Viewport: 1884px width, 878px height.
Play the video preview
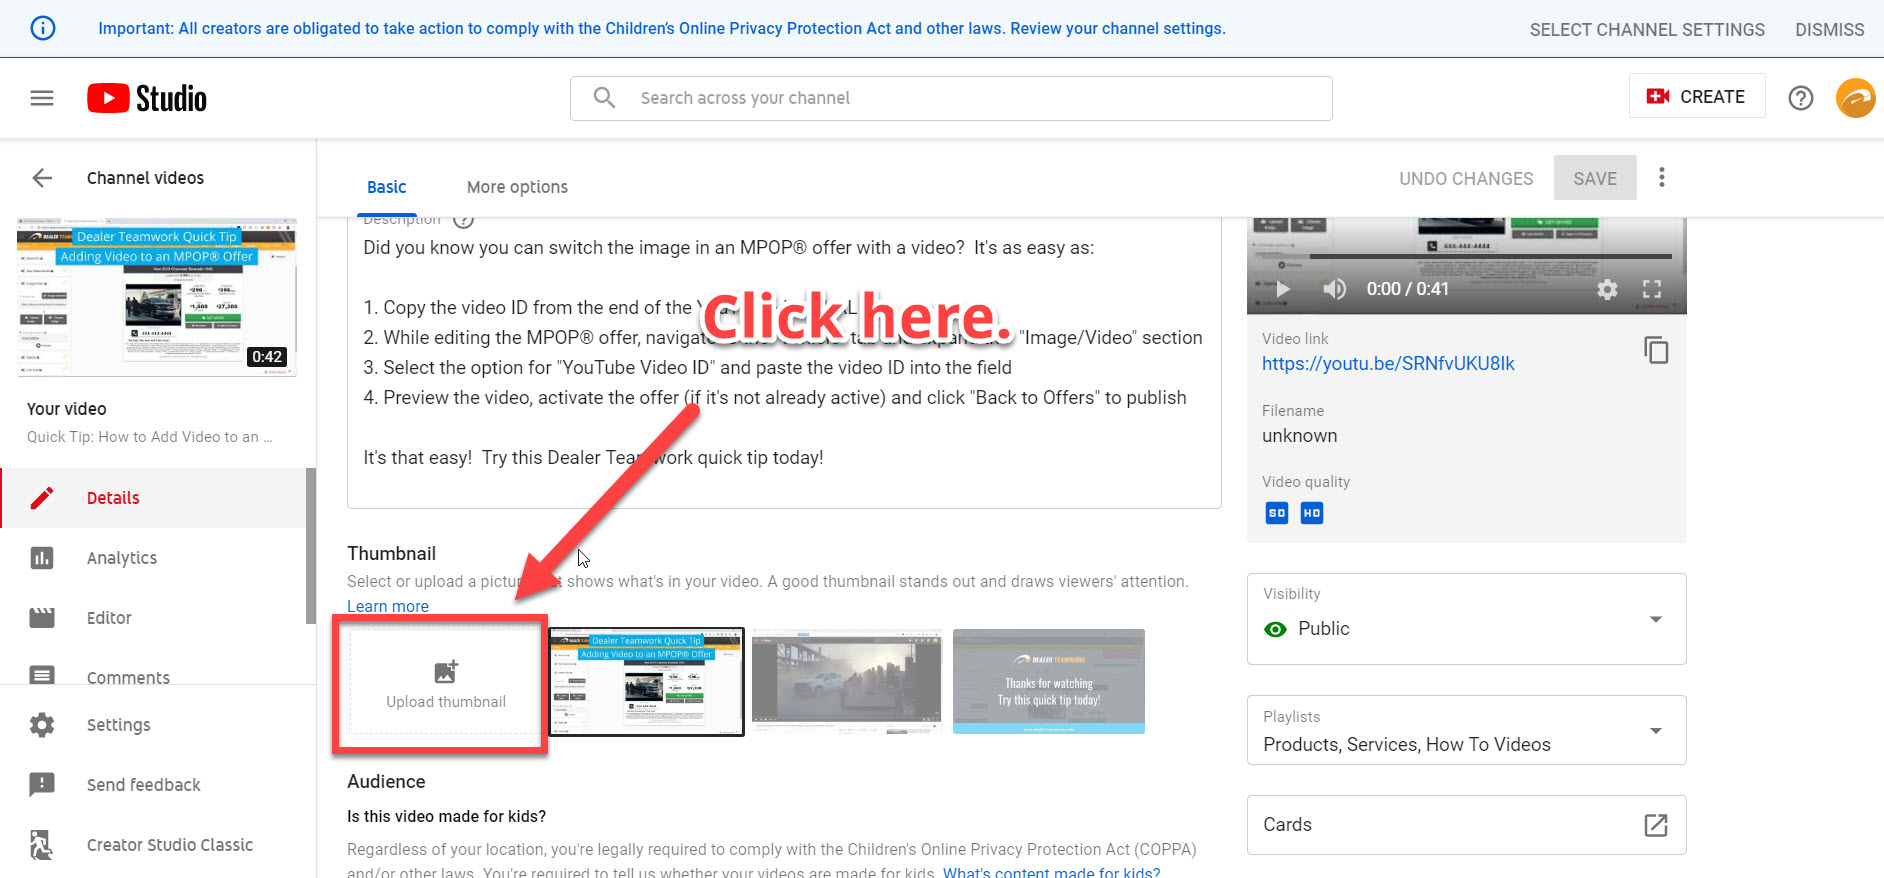coord(1283,289)
